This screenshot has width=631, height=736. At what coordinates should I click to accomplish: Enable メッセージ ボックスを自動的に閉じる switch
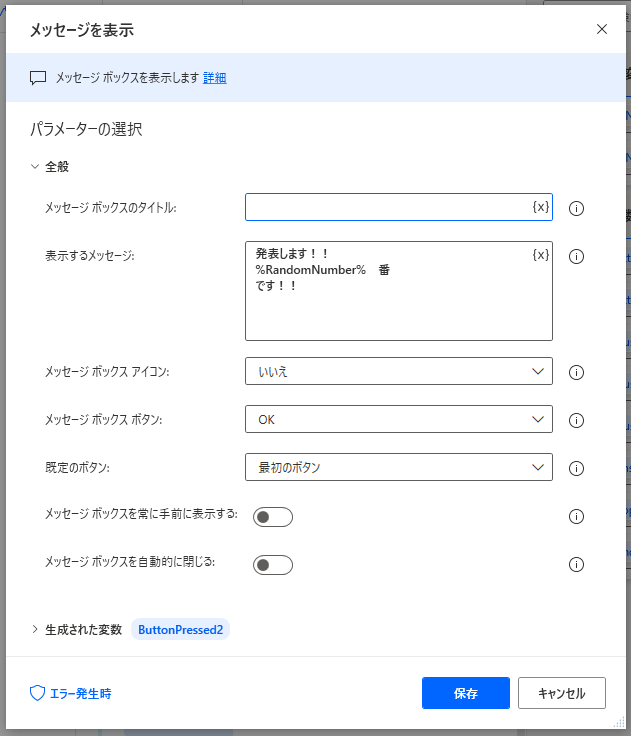273,565
